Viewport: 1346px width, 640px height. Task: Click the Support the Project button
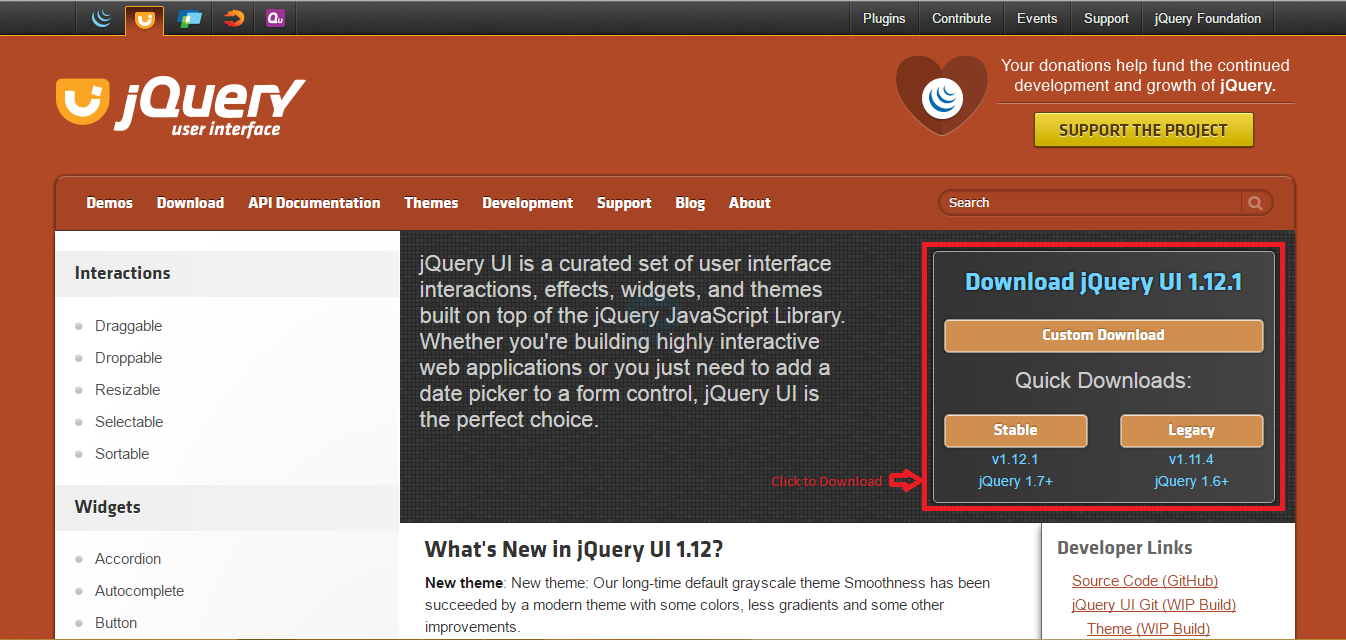pos(1143,130)
